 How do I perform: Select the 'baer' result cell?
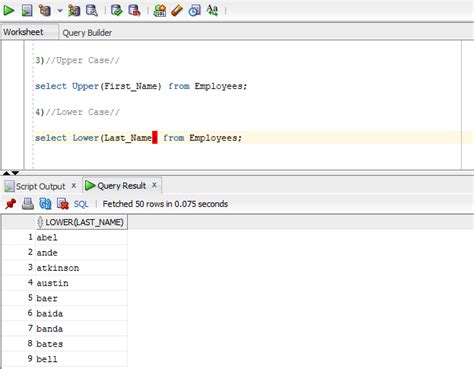click(x=81, y=298)
